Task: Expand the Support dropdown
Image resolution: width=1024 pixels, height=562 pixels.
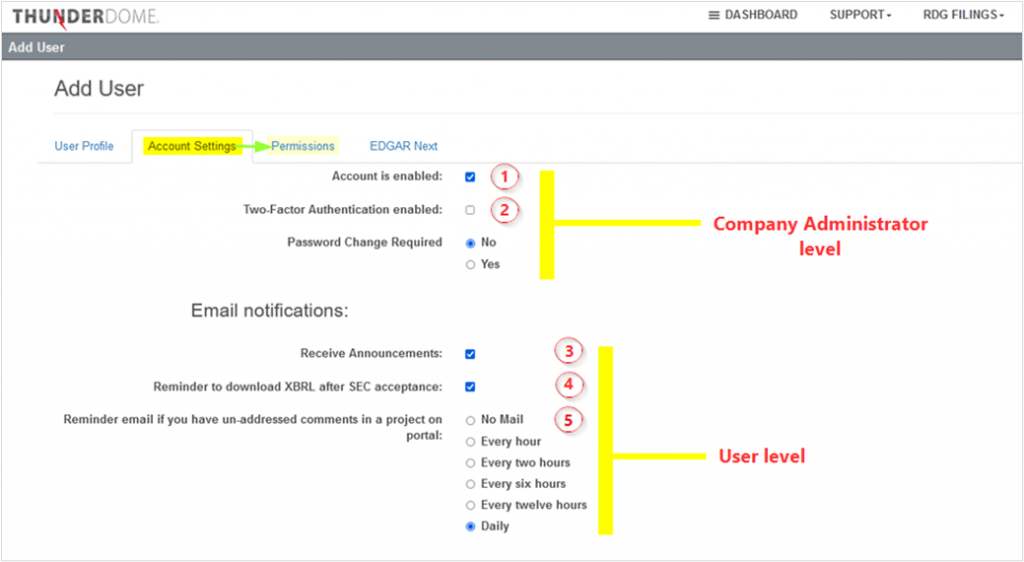Action: tap(859, 15)
